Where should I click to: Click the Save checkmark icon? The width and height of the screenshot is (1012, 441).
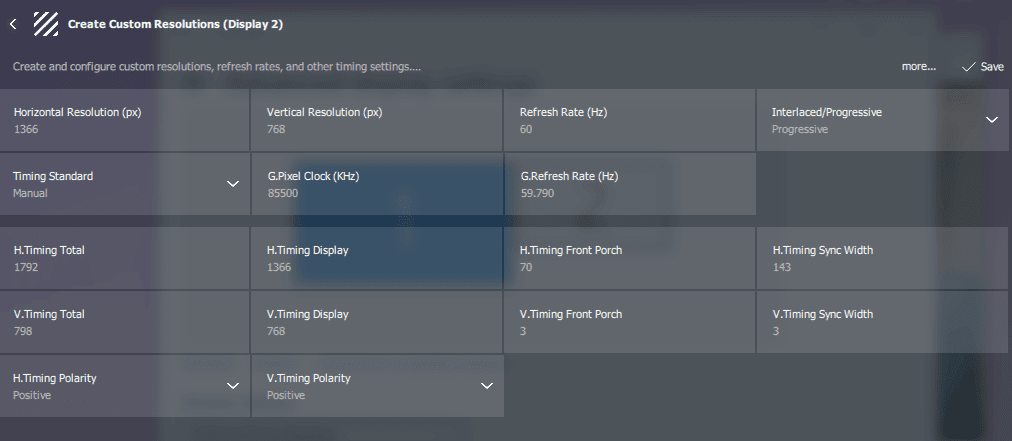(968, 67)
